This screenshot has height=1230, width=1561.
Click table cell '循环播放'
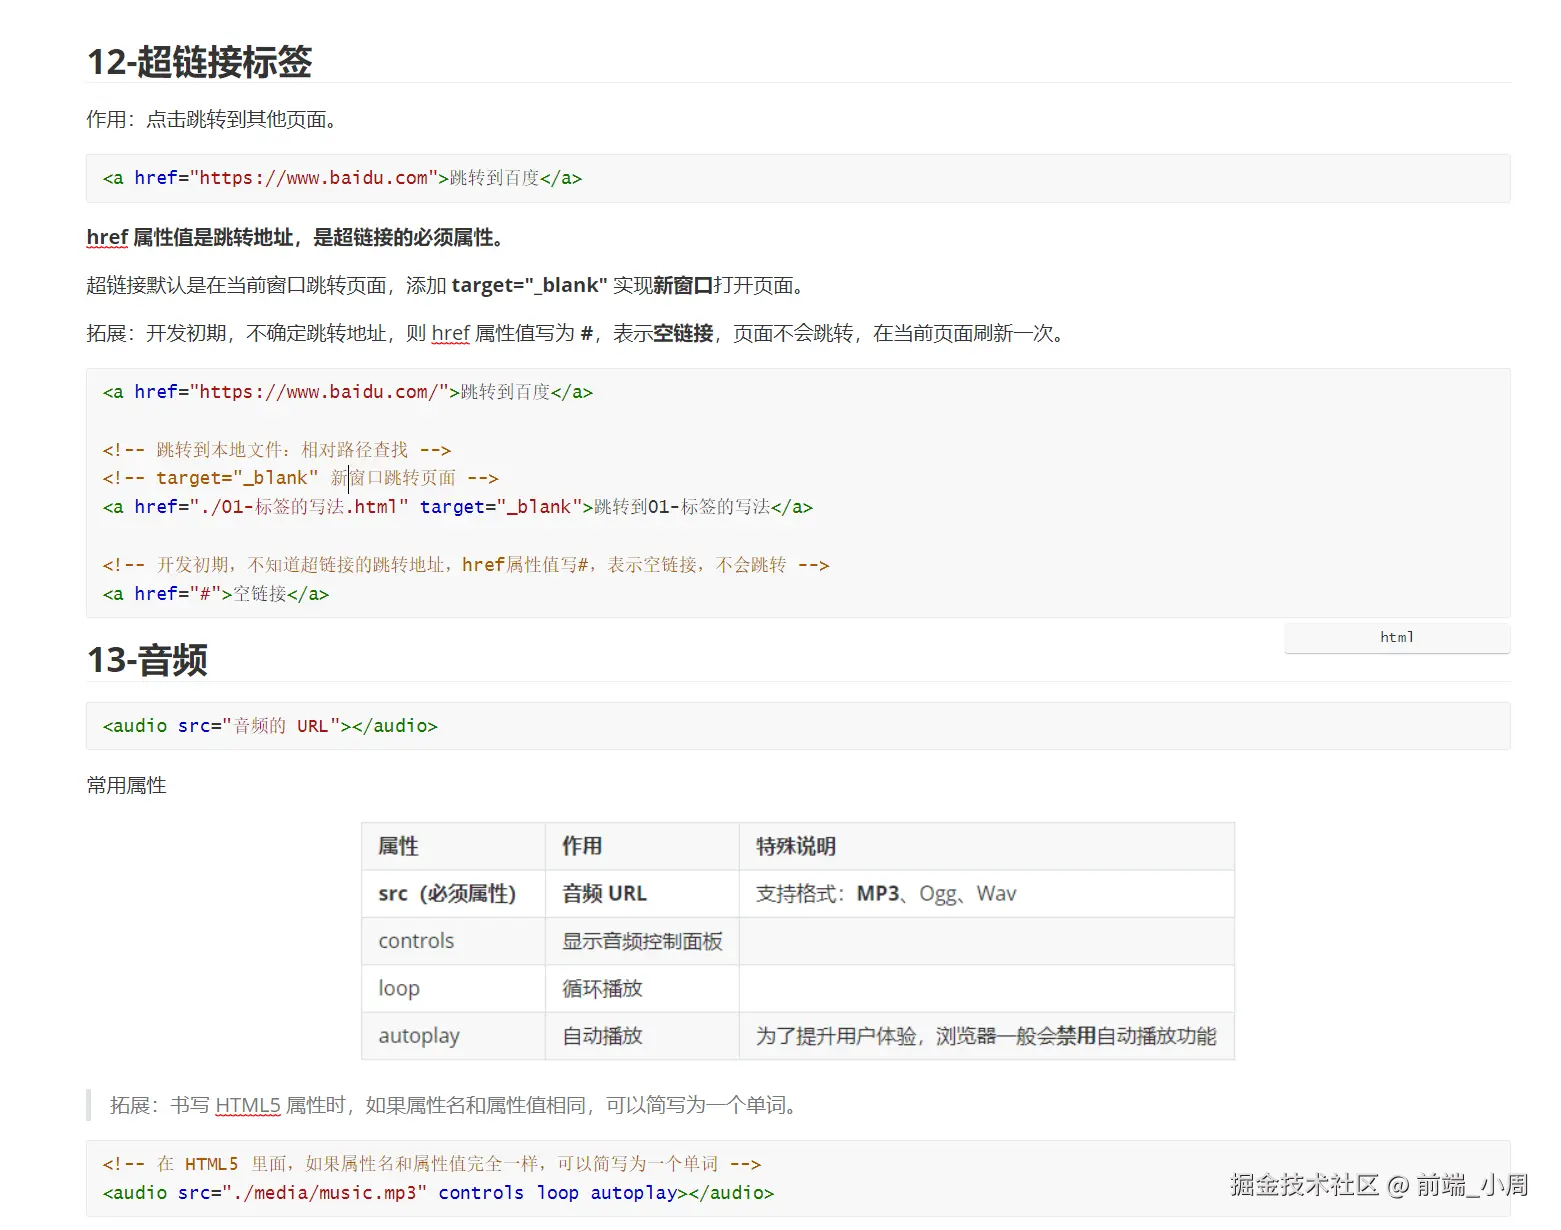pyautogui.click(x=642, y=988)
